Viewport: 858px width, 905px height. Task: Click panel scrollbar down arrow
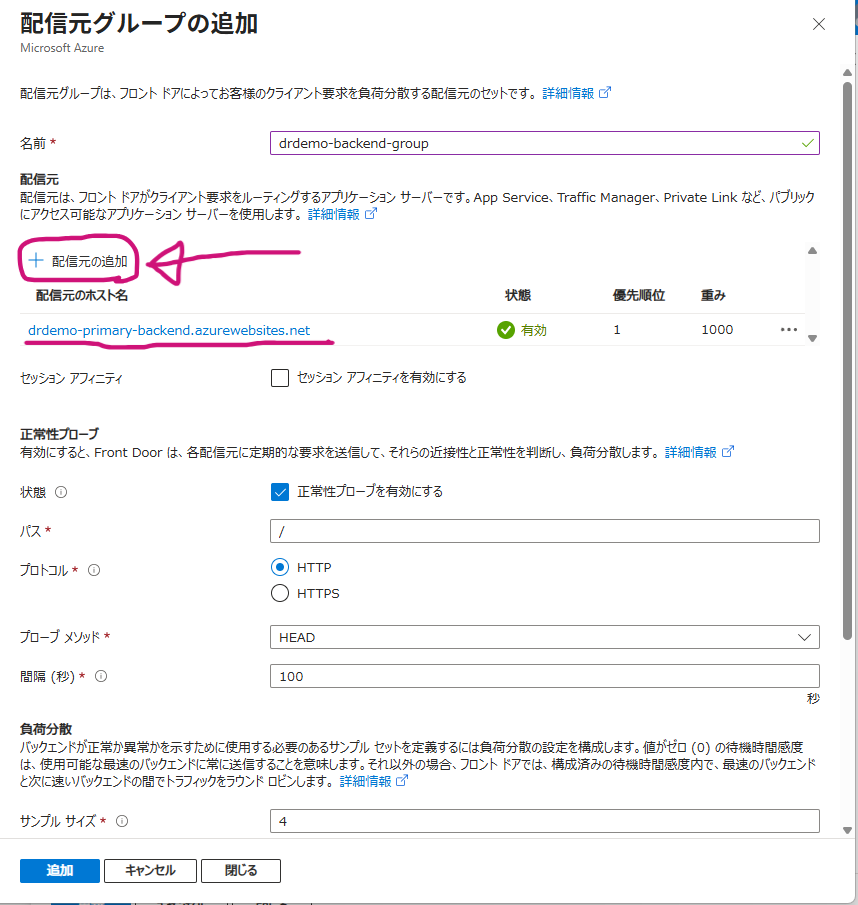(x=847, y=831)
